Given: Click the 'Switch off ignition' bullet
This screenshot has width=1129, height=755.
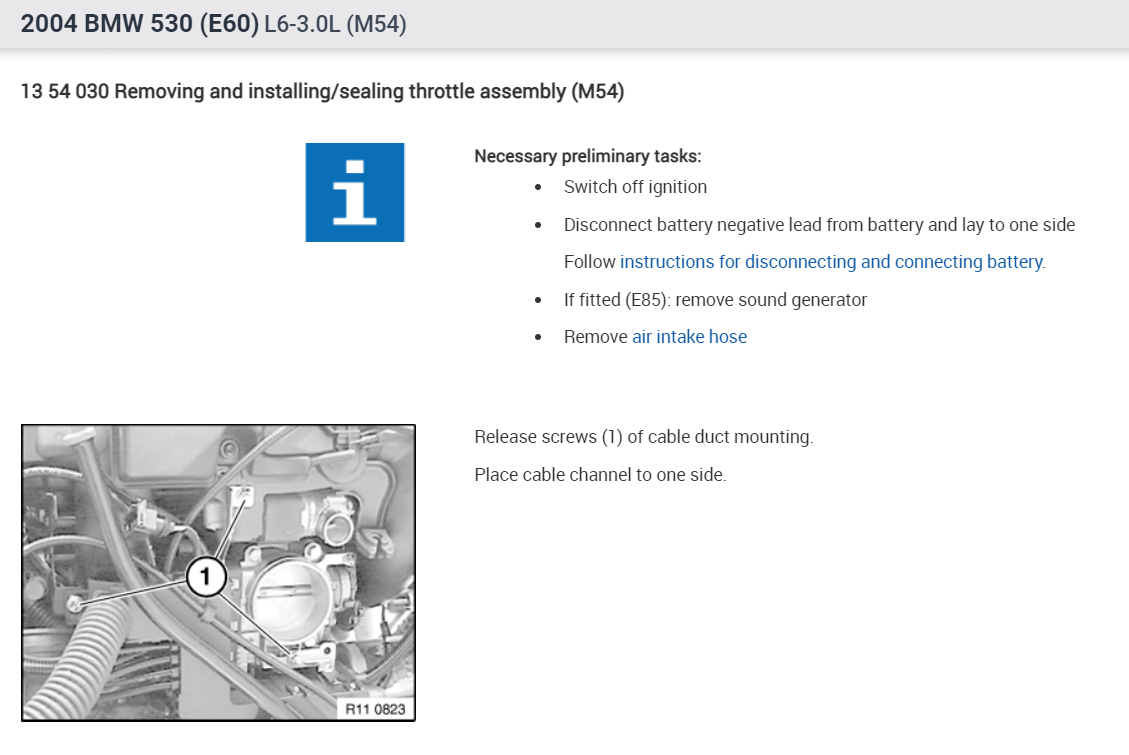Looking at the screenshot, I should (635, 187).
